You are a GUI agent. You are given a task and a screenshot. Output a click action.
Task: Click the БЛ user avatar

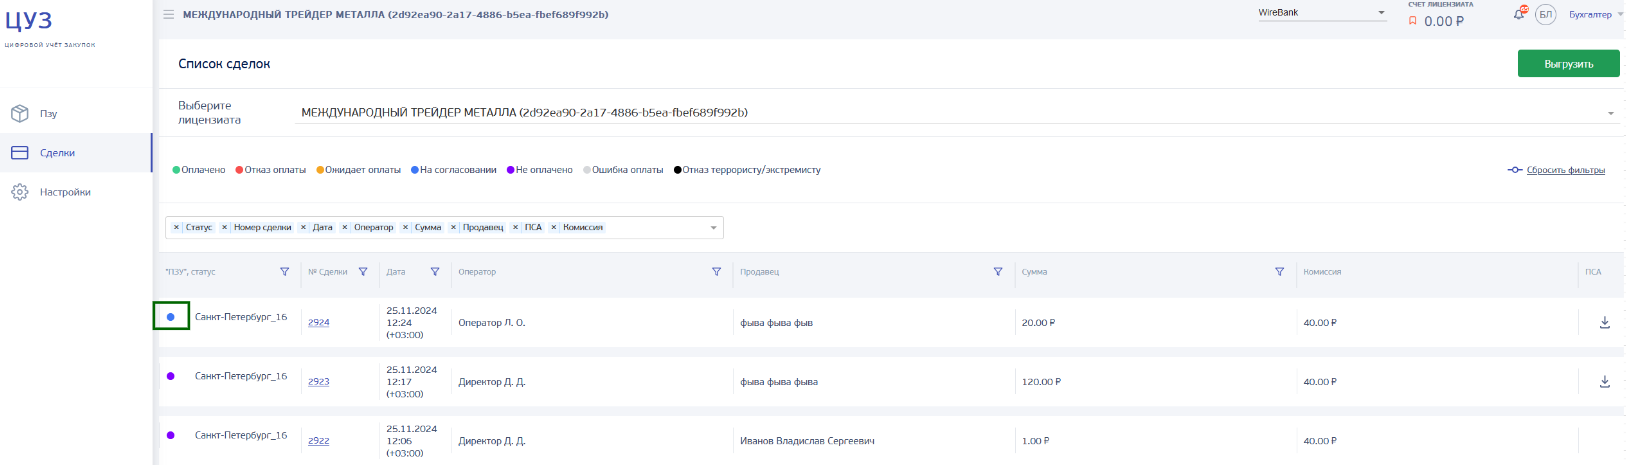(1545, 14)
